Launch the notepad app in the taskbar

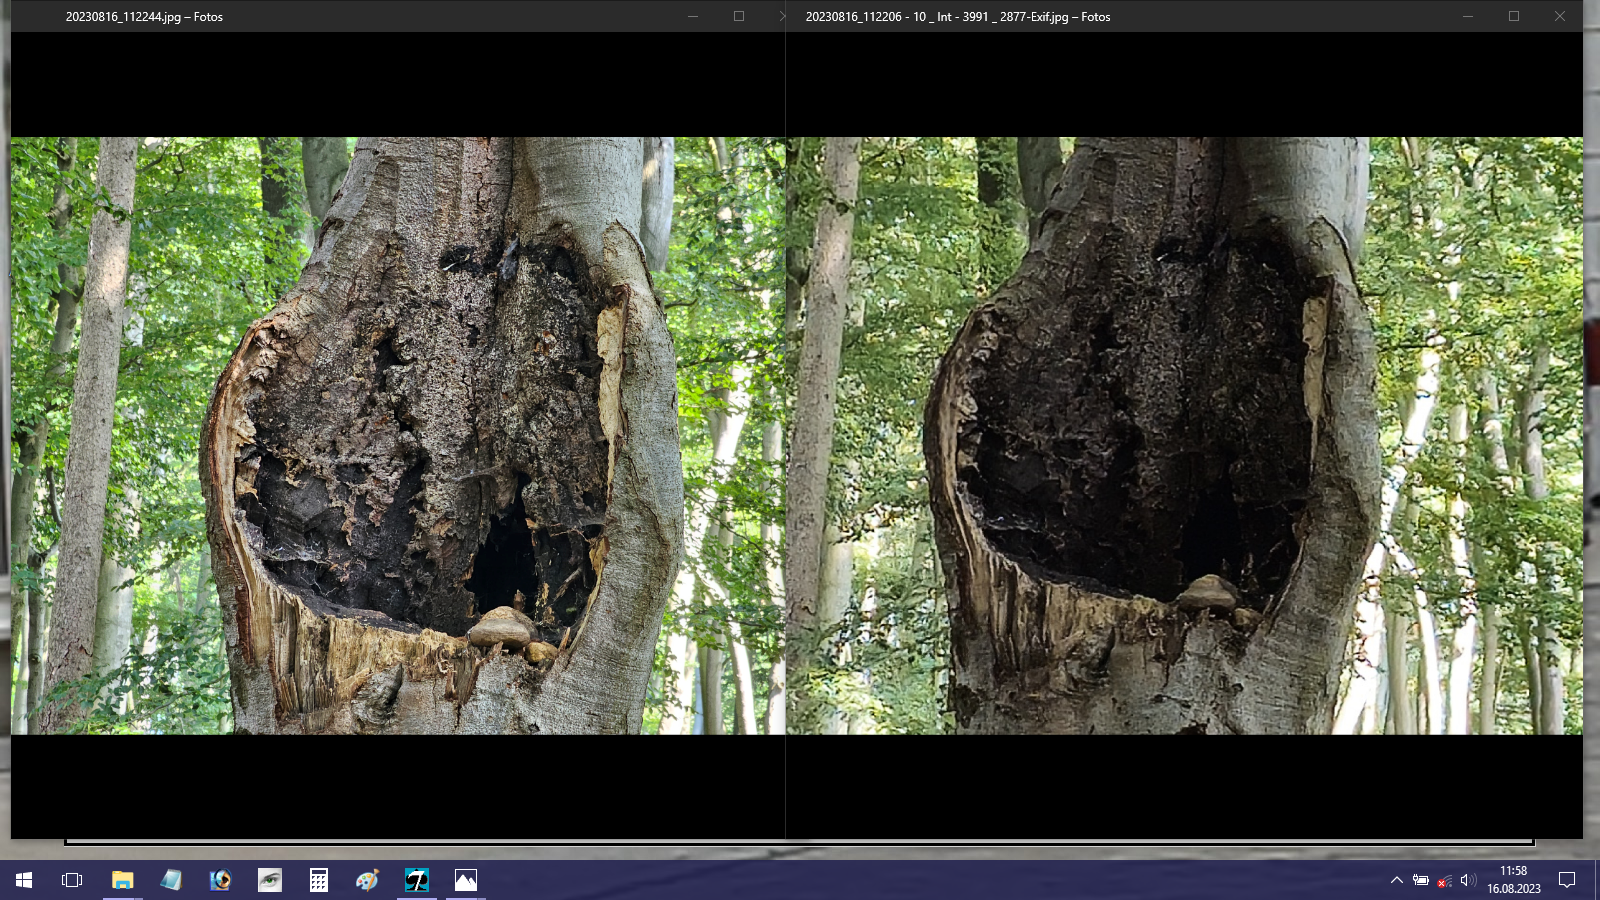pos(171,880)
